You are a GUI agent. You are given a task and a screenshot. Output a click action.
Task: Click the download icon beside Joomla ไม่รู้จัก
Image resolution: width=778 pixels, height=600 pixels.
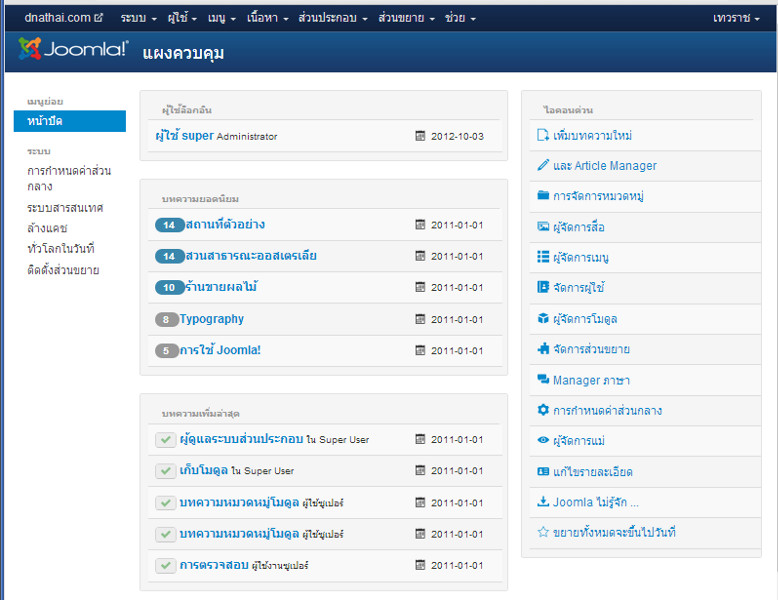(x=543, y=502)
